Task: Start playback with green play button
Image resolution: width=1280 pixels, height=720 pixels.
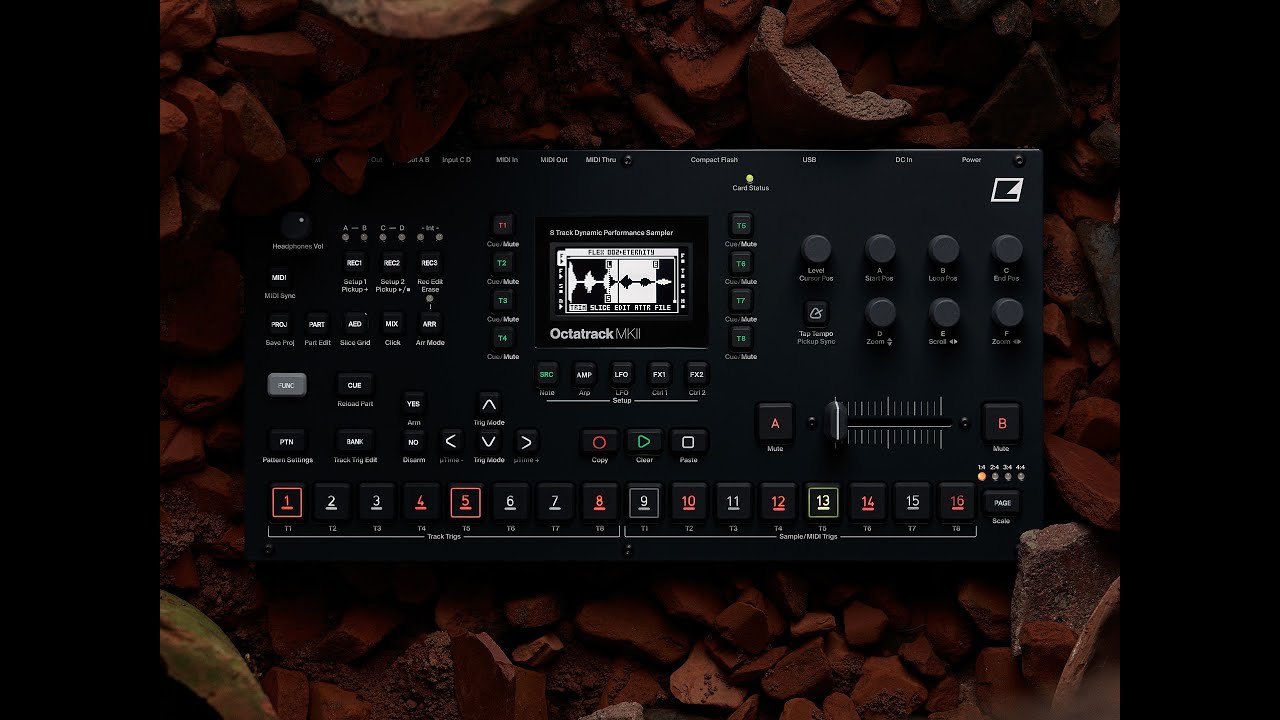Action: 644,442
